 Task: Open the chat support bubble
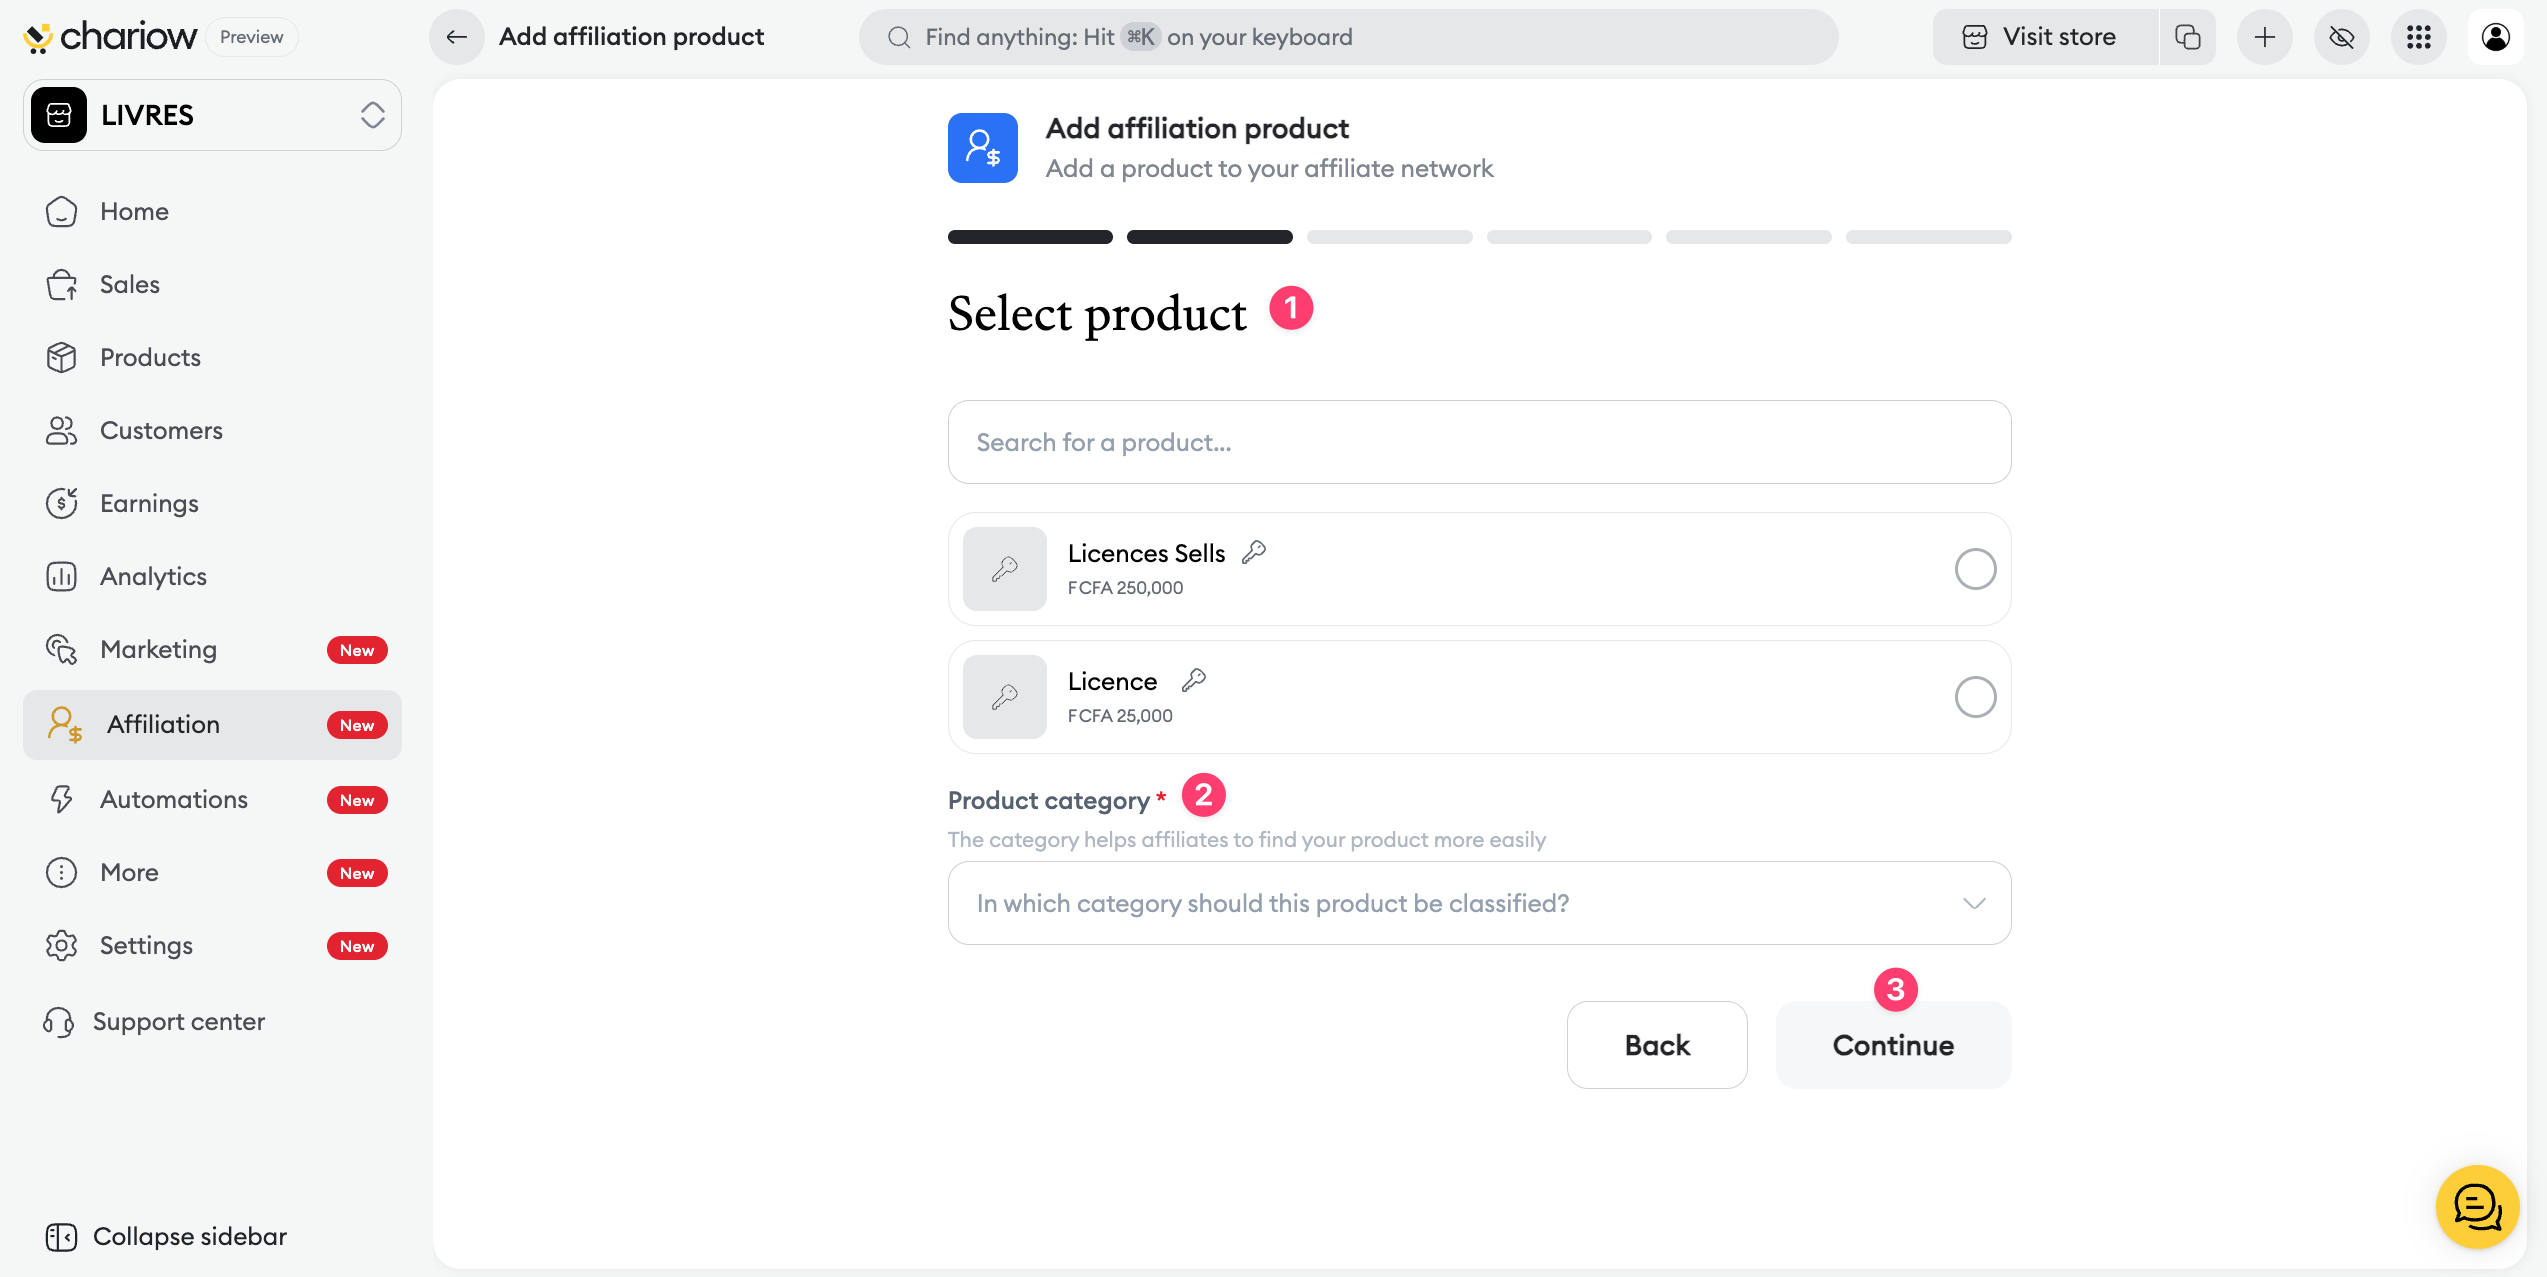2476,1206
